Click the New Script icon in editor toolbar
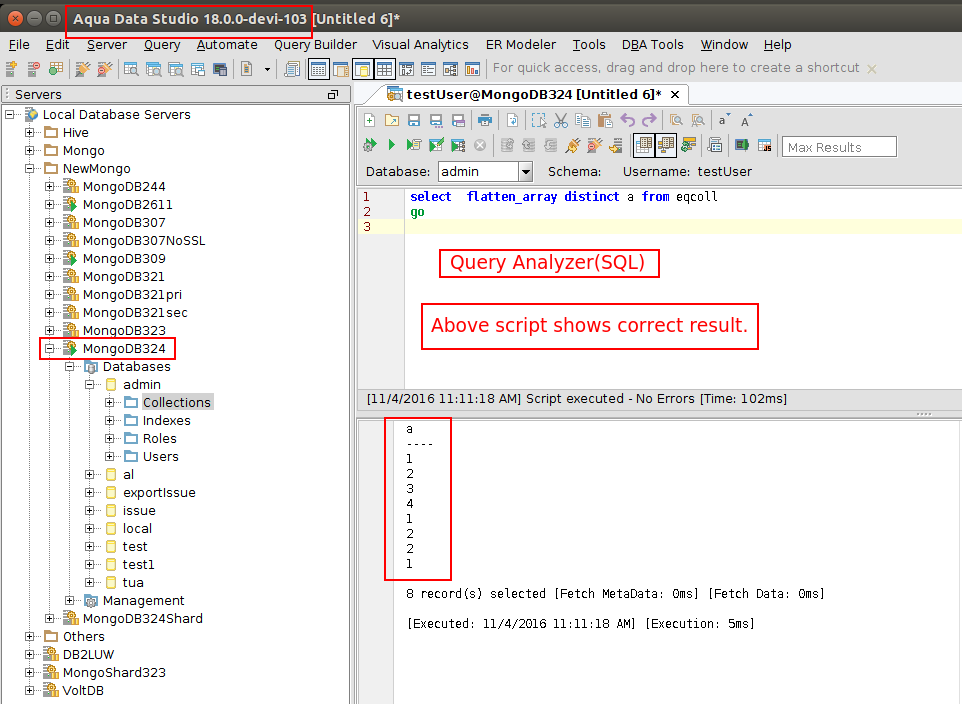962x704 pixels. point(369,120)
